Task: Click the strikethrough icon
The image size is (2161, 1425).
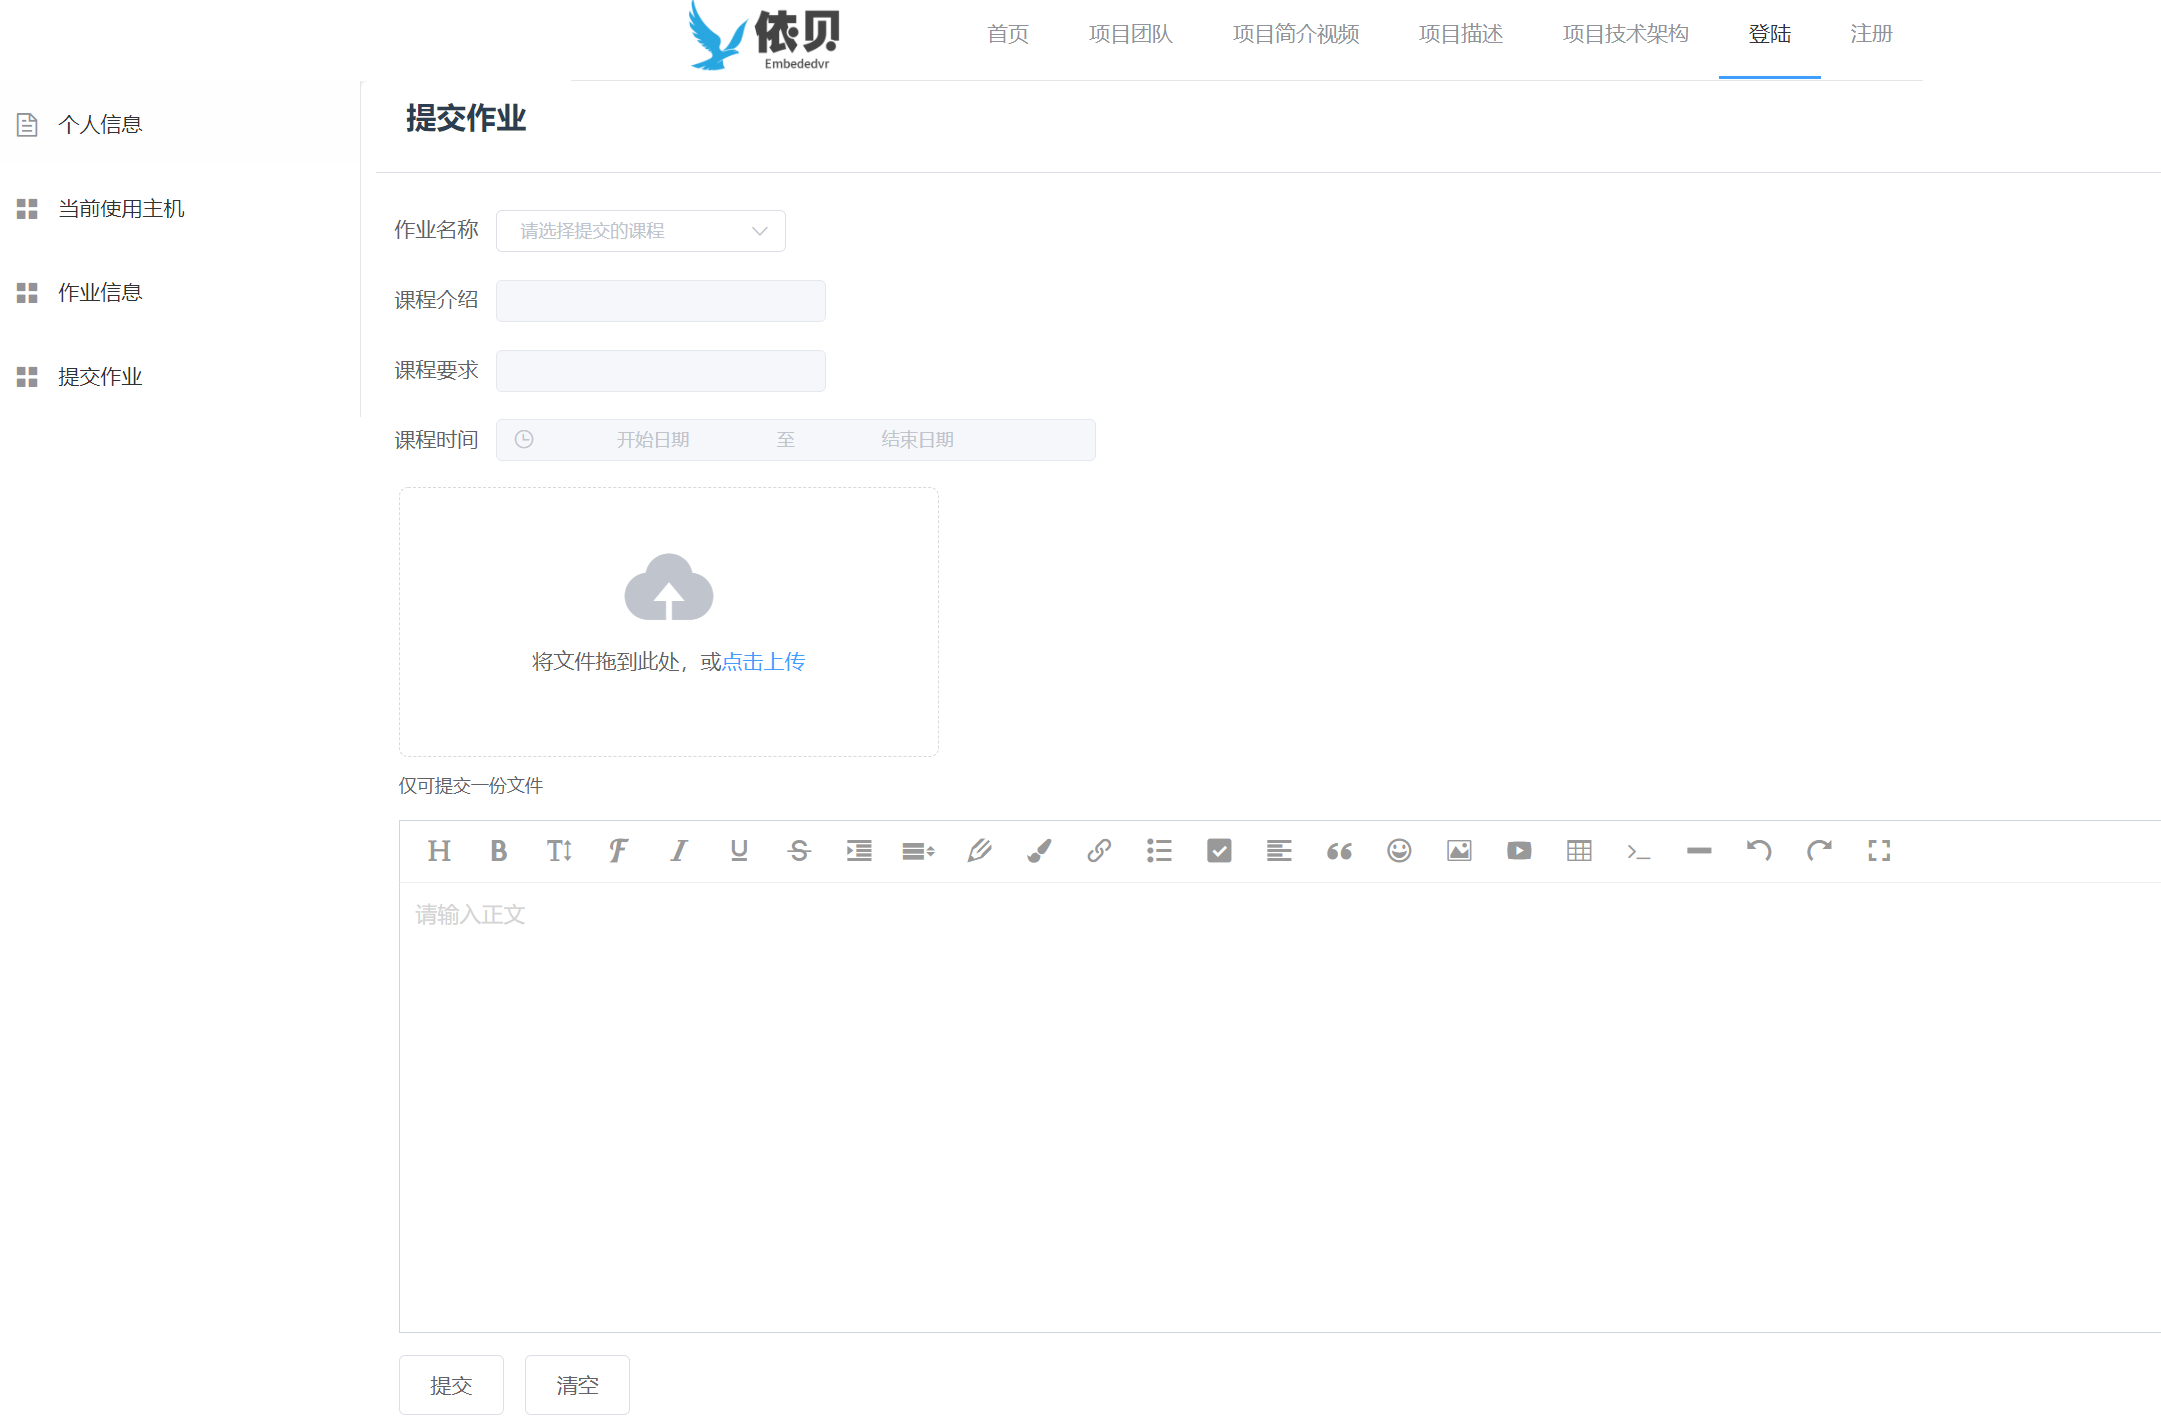Action: click(x=798, y=851)
